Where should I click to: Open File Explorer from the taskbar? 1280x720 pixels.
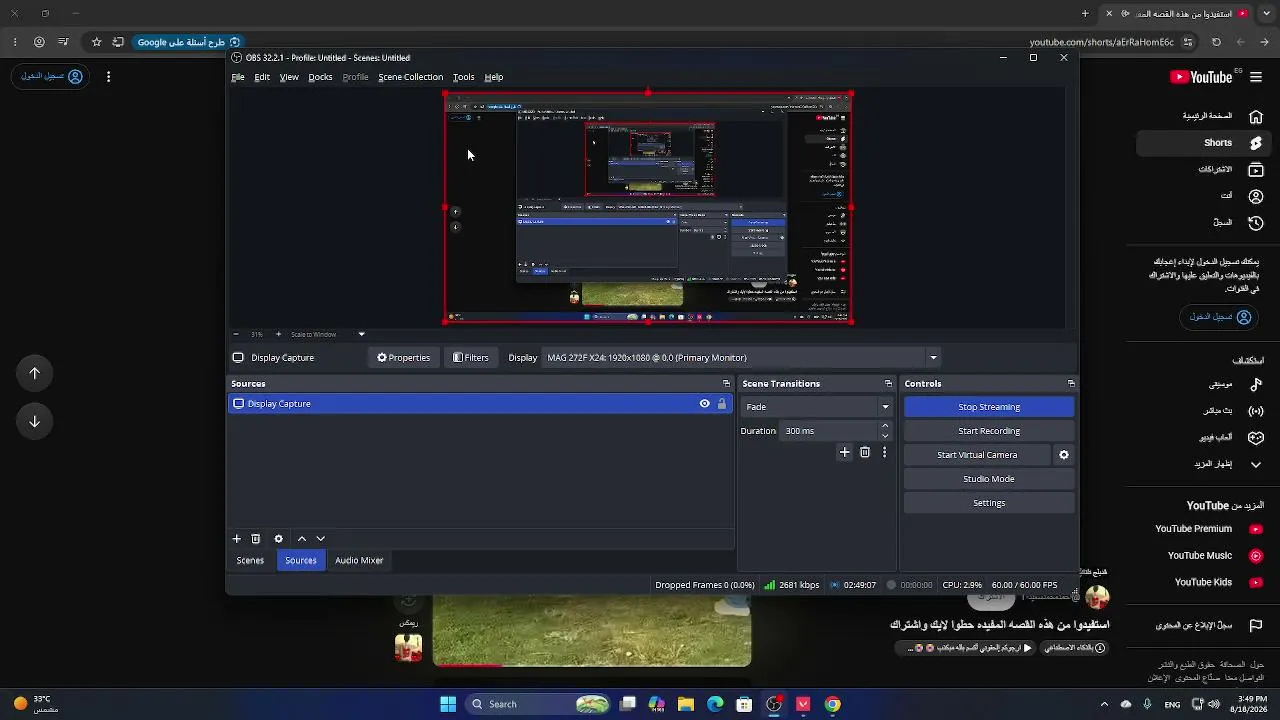click(686, 704)
